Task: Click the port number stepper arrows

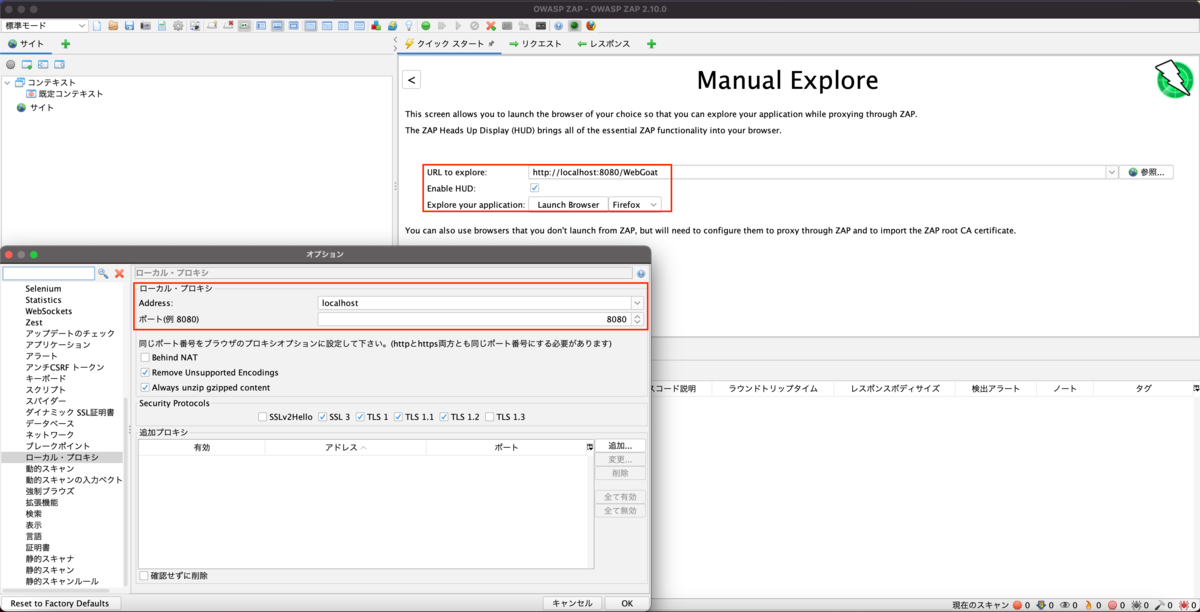Action: click(637, 320)
